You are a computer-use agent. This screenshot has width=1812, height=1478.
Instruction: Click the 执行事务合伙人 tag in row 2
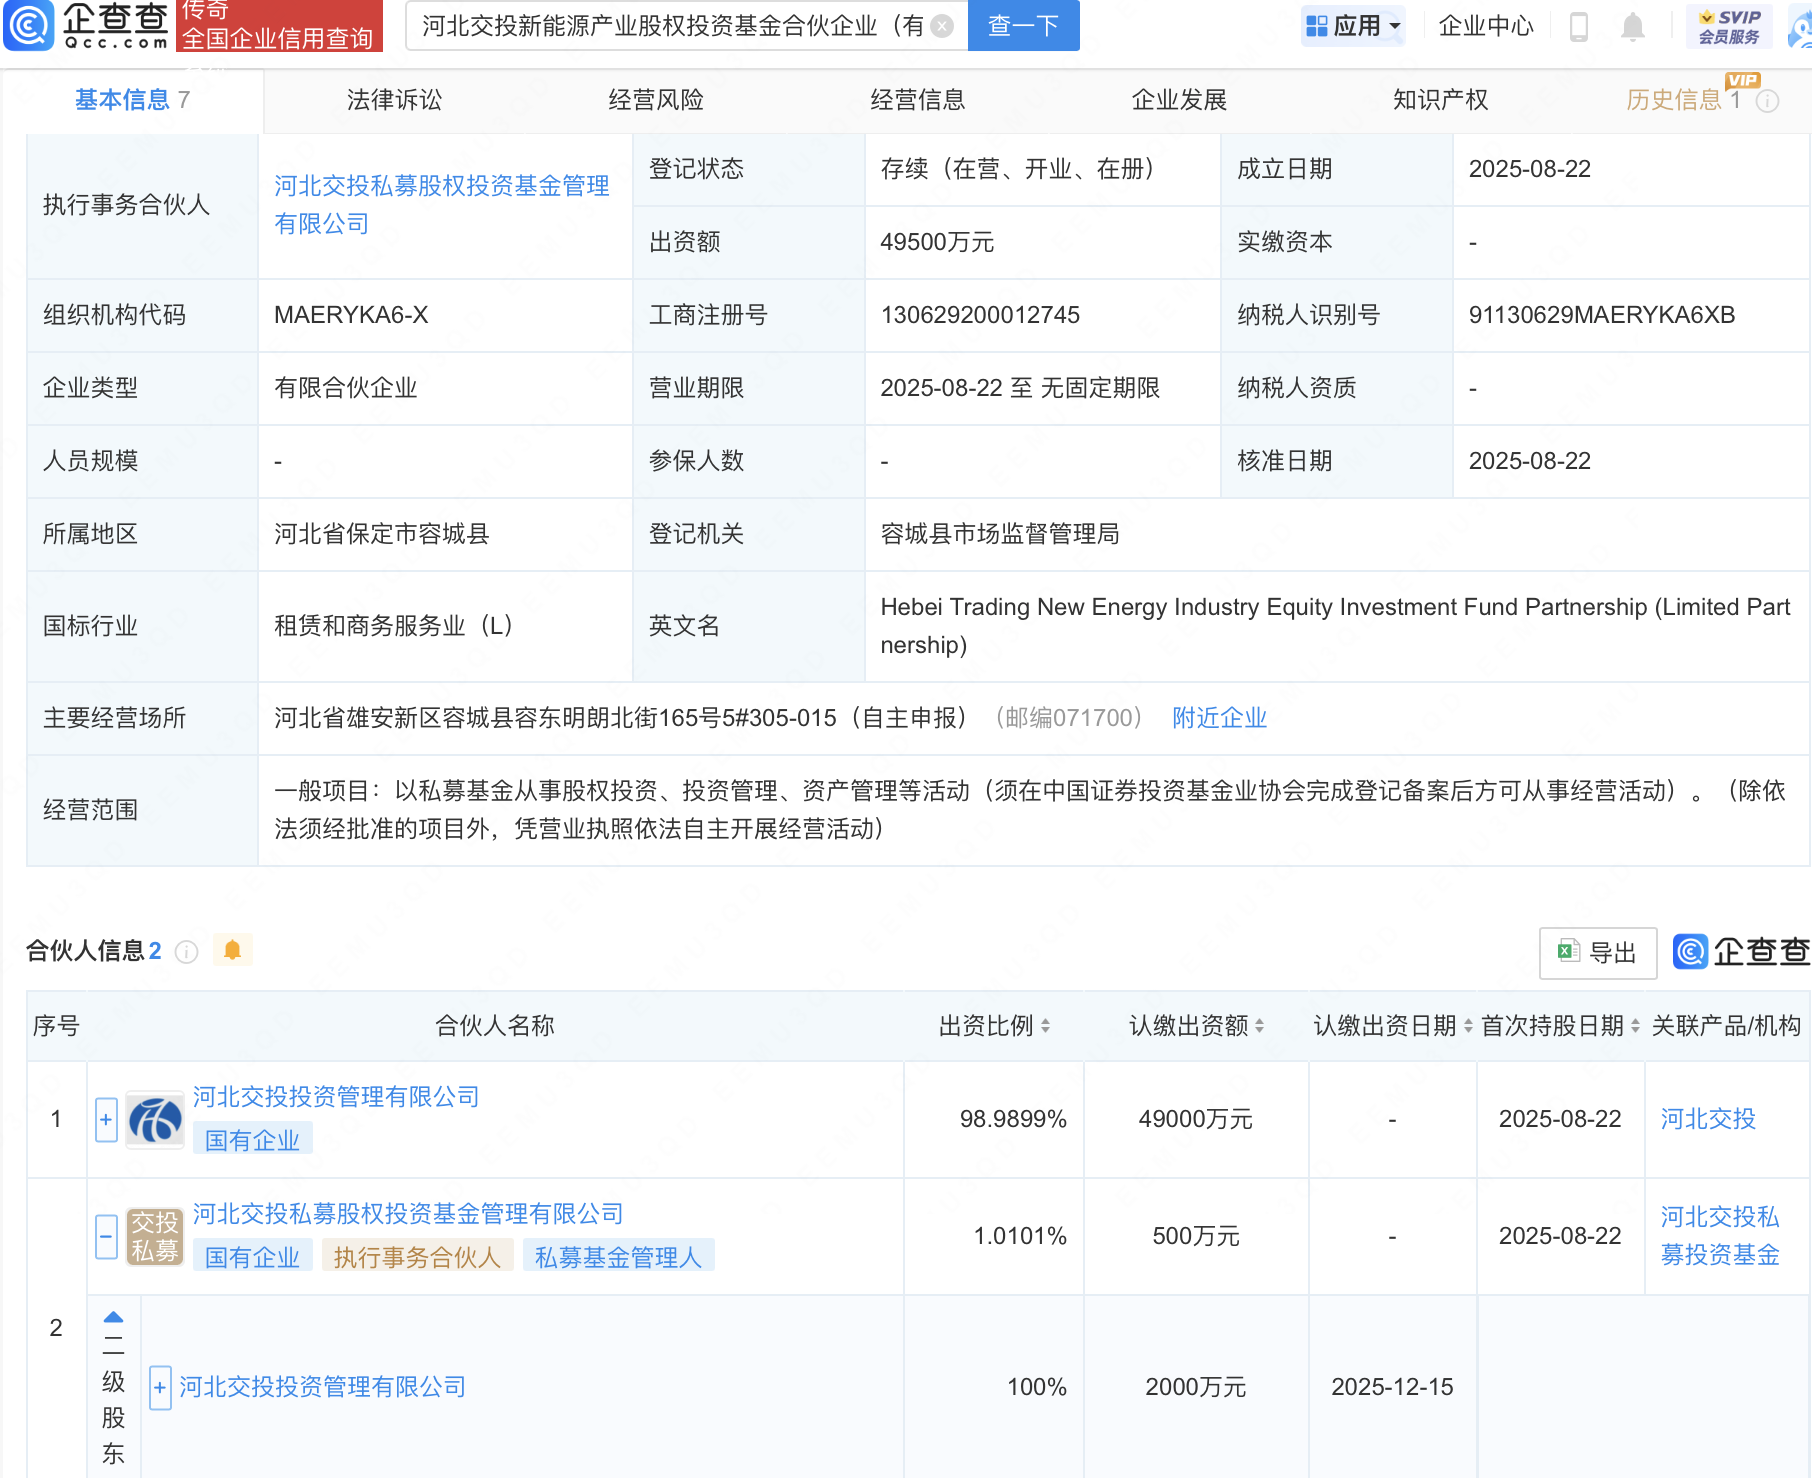[417, 1257]
